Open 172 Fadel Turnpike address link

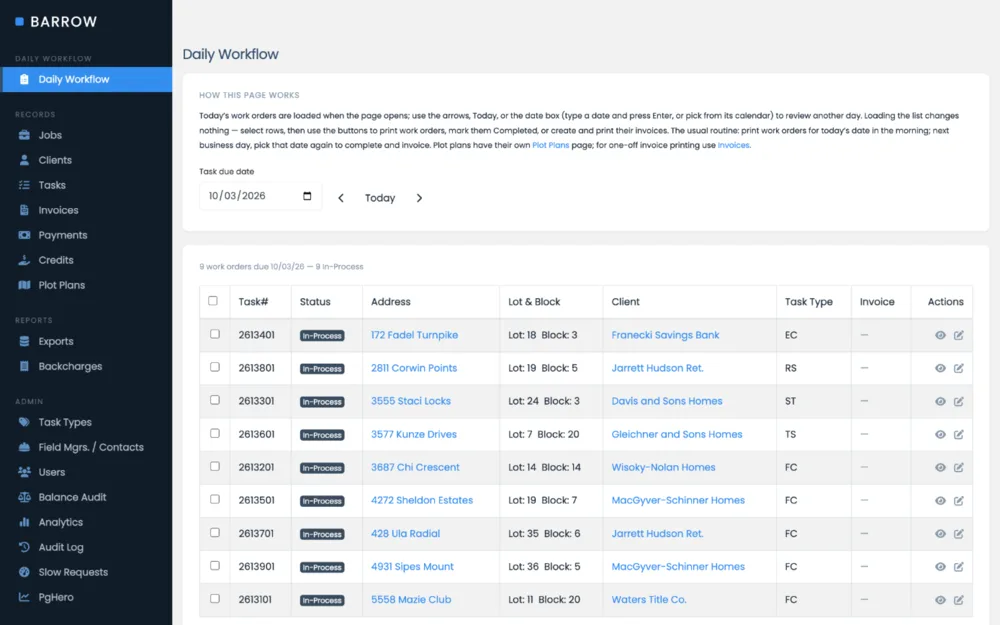(415, 335)
